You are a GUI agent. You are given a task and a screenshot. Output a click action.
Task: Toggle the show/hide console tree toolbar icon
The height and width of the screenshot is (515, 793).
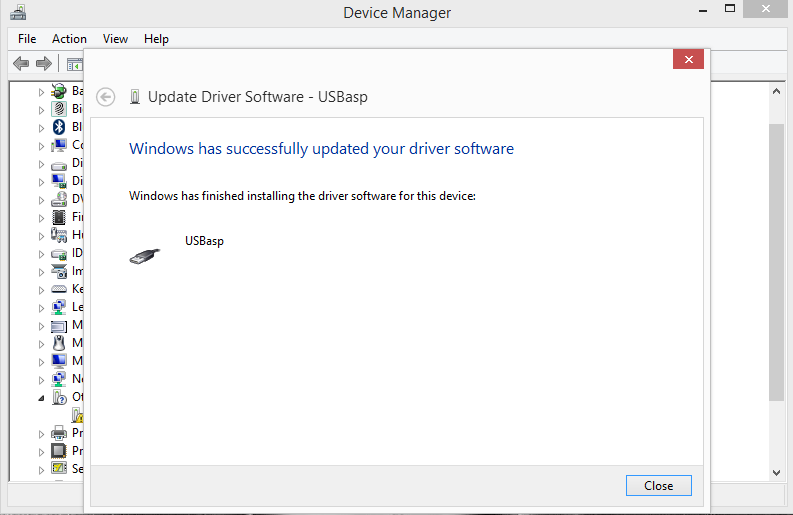click(75, 65)
